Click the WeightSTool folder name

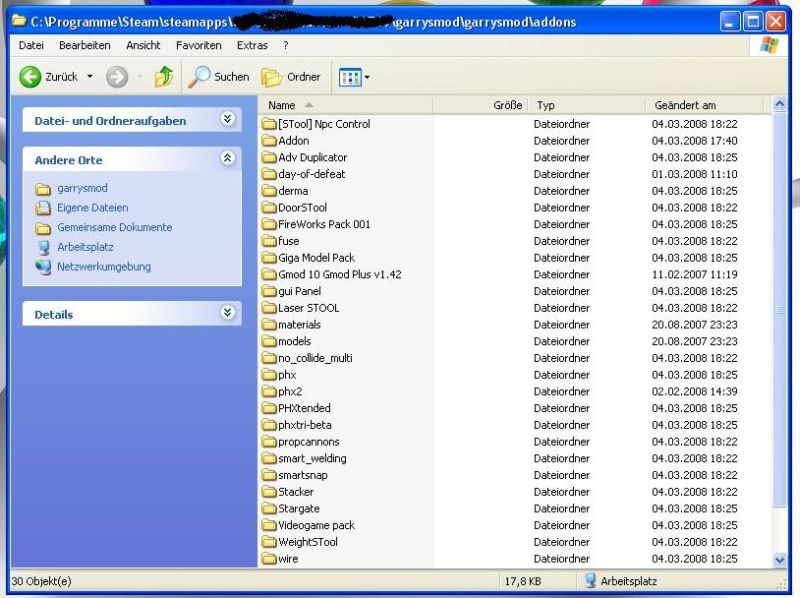click(x=308, y=542)
